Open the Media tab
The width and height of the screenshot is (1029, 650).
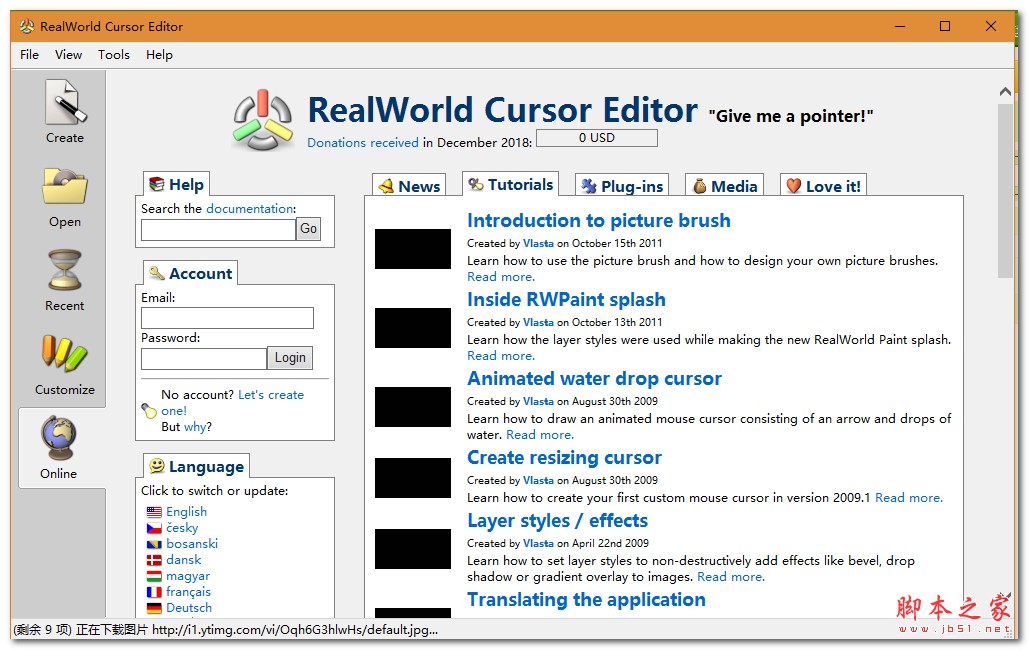tap(725, 186)
